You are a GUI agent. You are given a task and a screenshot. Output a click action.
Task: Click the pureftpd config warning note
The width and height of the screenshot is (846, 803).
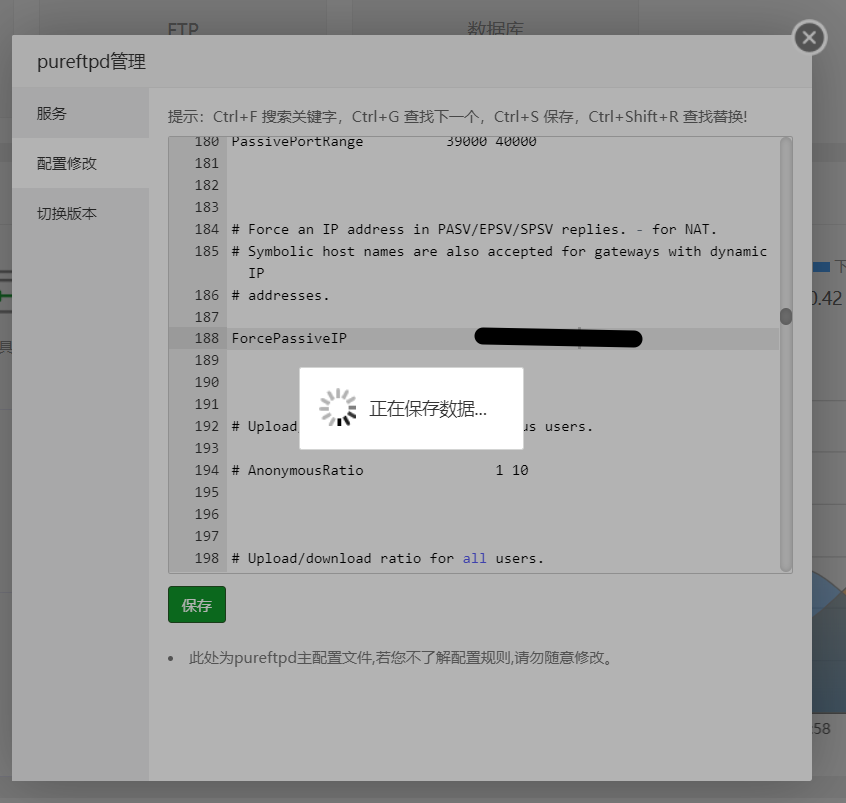click(400, 658)
